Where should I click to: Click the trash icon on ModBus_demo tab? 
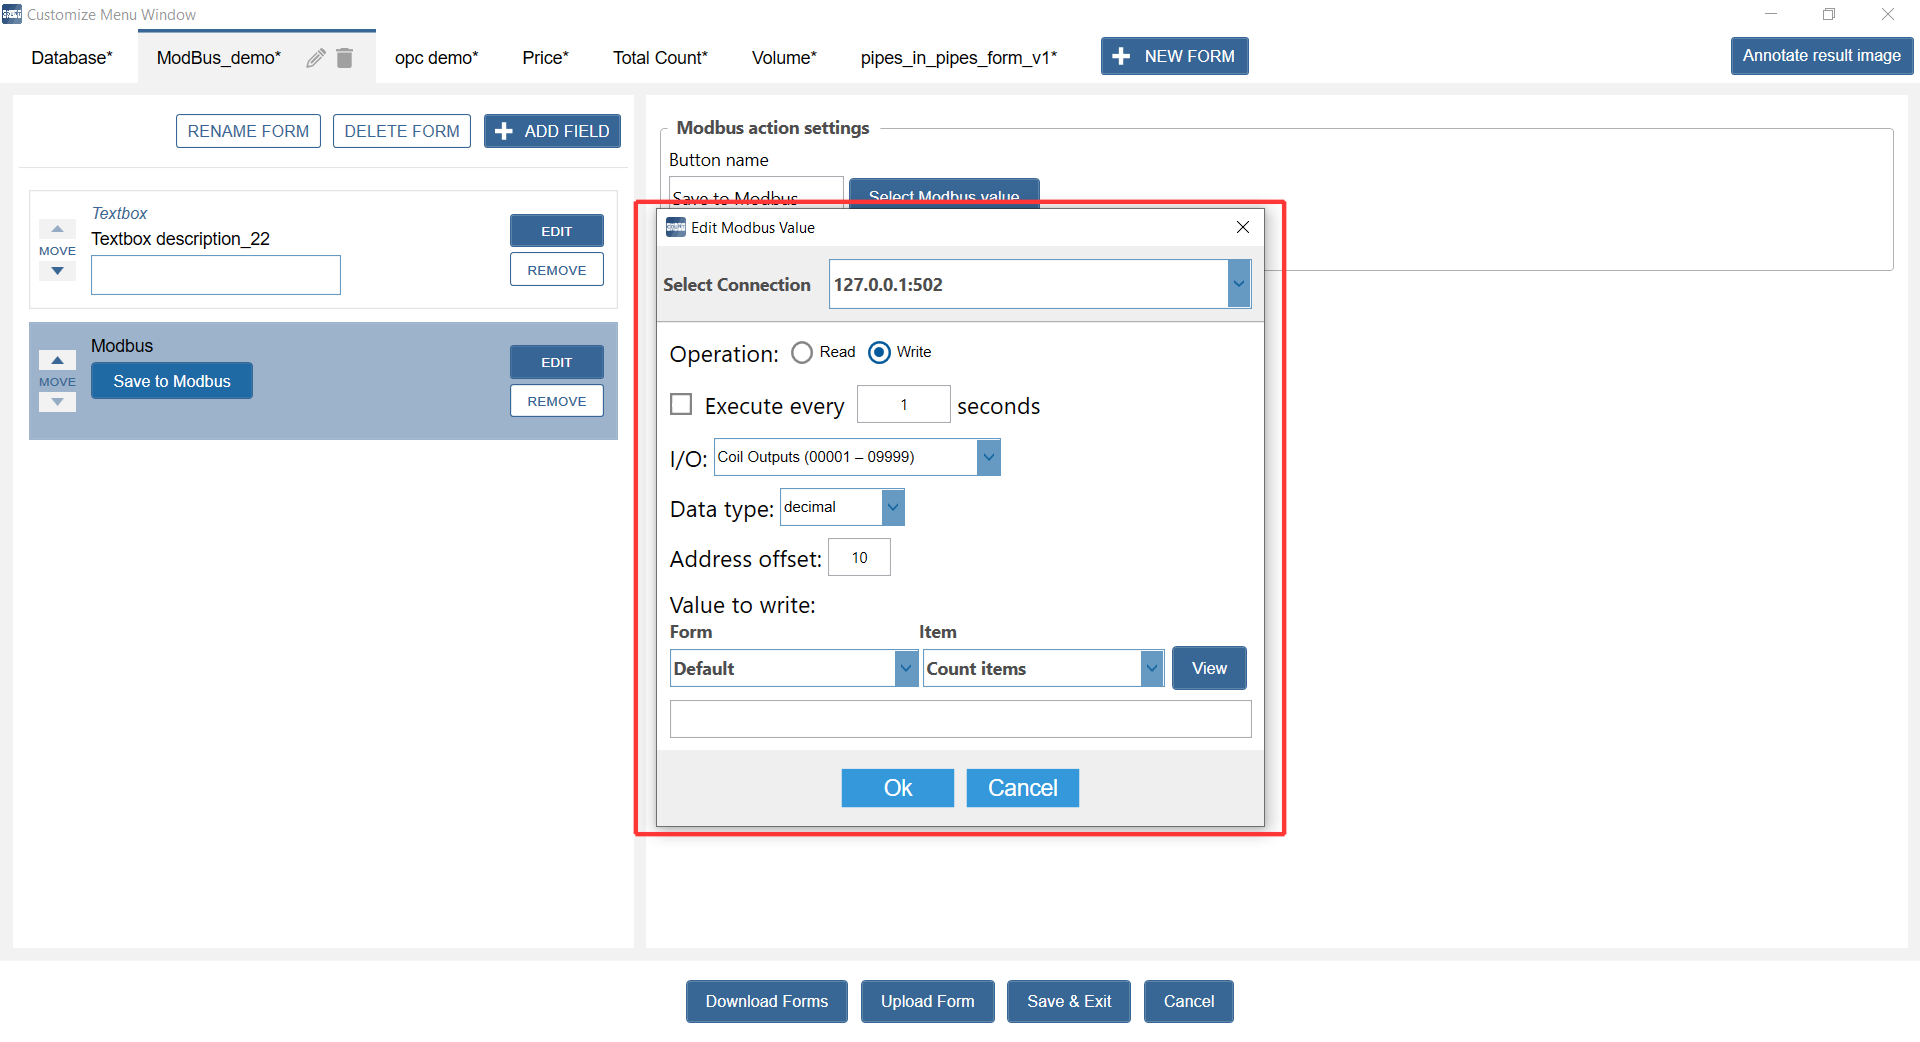(x=345, y=58)
